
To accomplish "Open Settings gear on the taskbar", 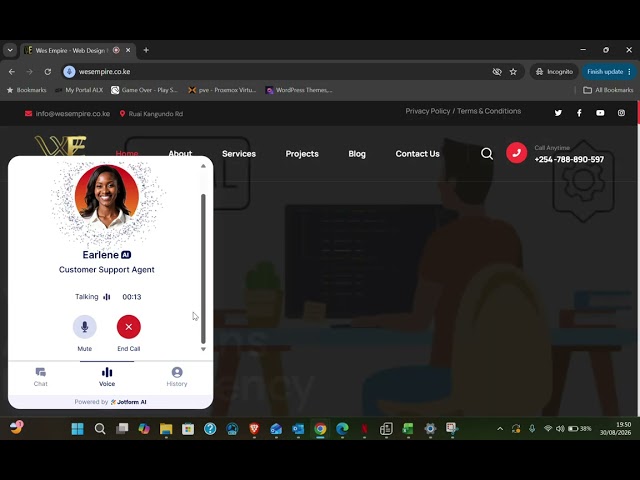I will click(x=430, y=429).
